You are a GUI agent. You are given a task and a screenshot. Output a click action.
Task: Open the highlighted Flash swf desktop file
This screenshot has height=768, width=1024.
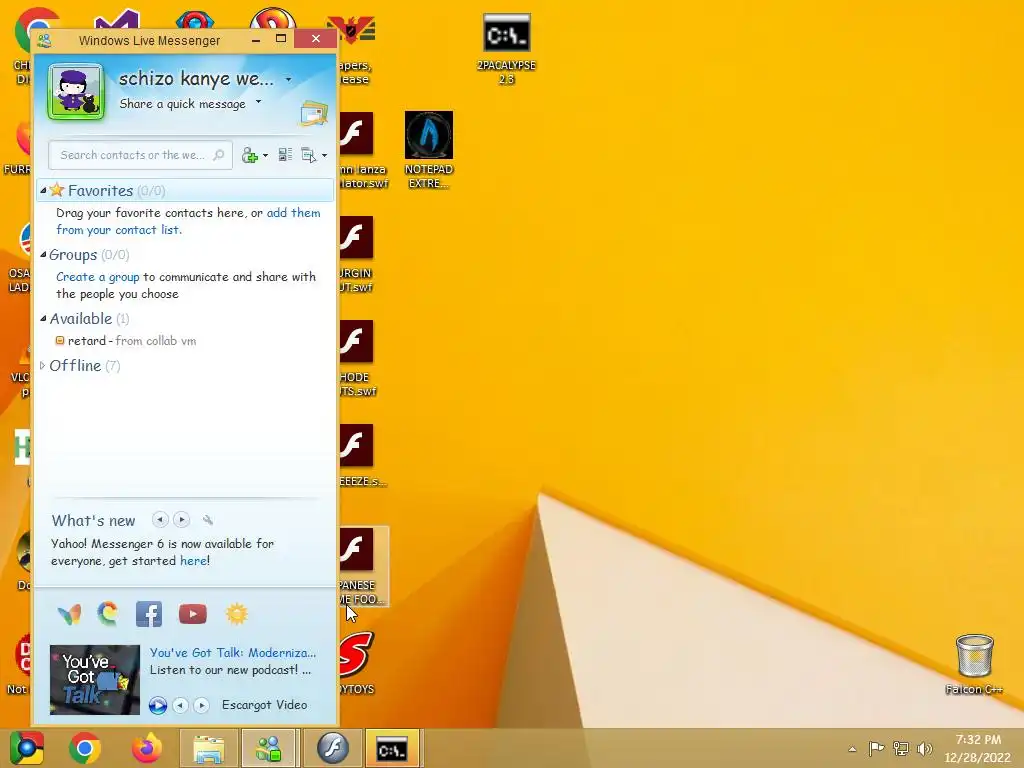tap(364, 566)
